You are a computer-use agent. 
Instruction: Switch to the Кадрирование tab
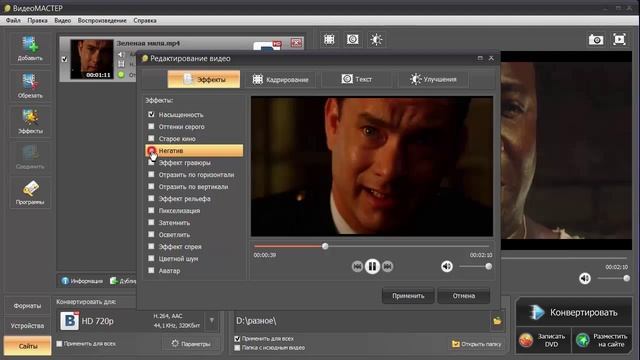(x=280, y=79)
